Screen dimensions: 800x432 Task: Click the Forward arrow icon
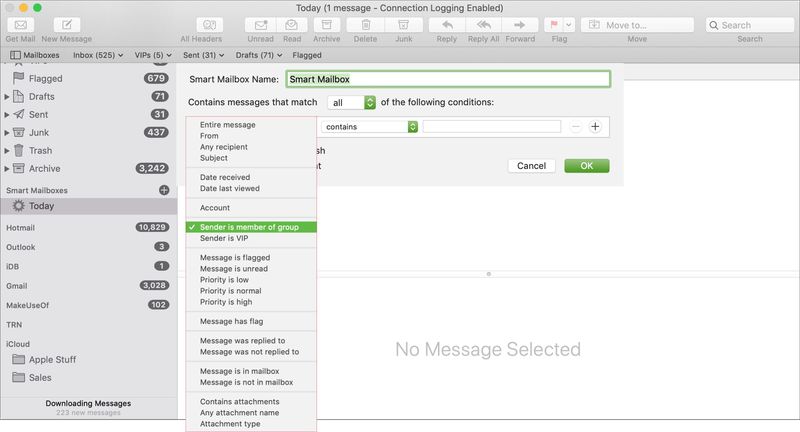520,25
